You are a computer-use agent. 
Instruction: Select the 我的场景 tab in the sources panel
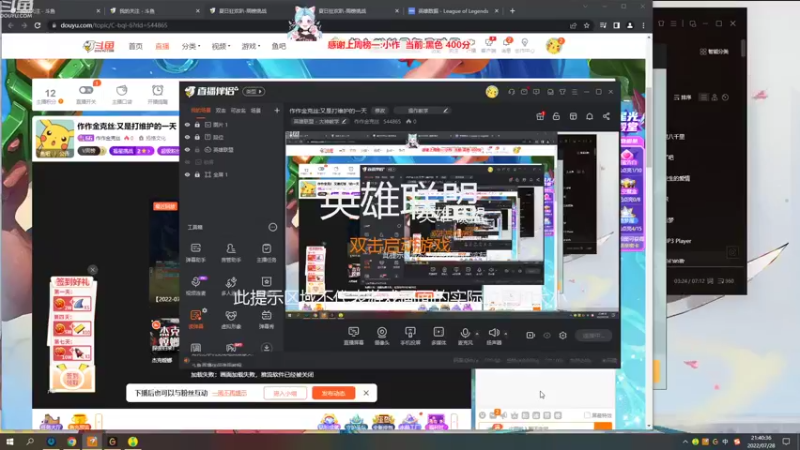pos(201,110)
